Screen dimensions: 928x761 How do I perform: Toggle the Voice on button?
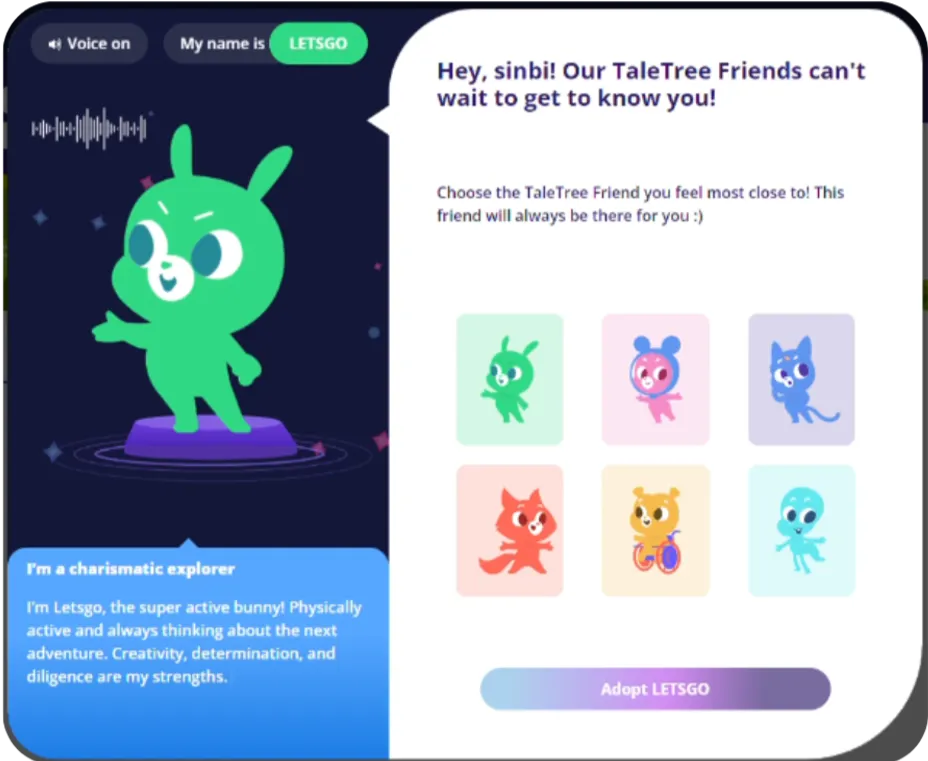[89, 43]
